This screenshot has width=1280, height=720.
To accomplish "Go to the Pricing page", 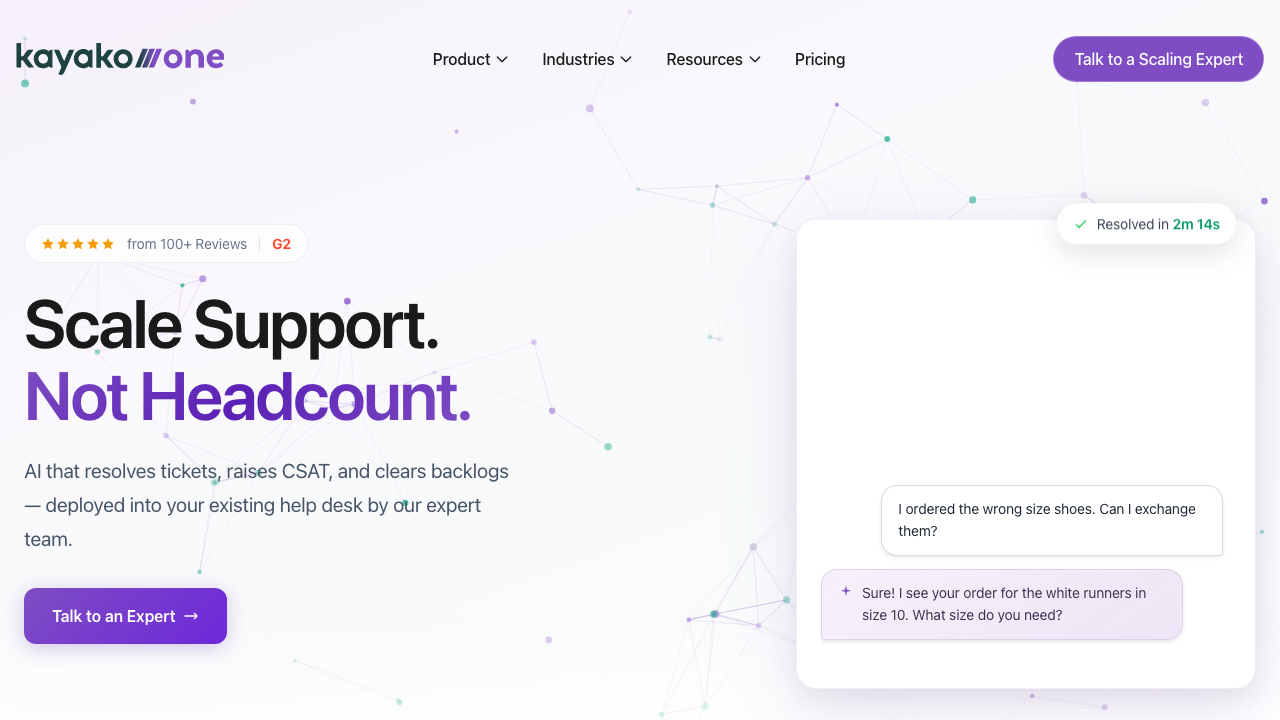I will click(820, 60).
